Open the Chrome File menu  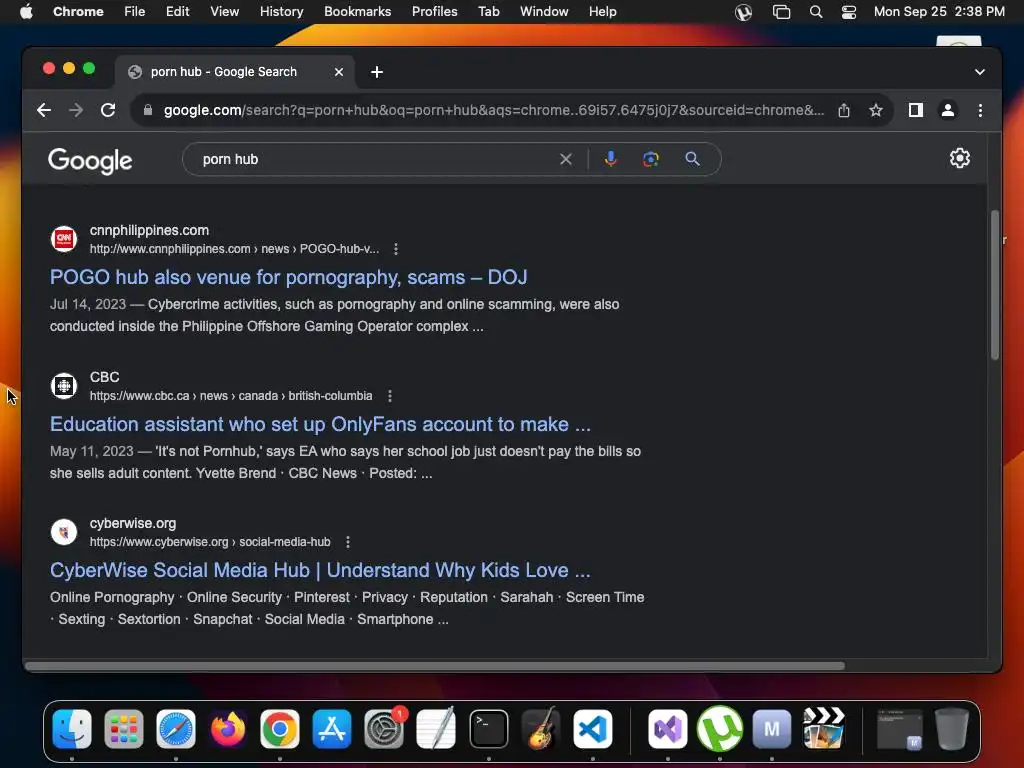point(135,12)
